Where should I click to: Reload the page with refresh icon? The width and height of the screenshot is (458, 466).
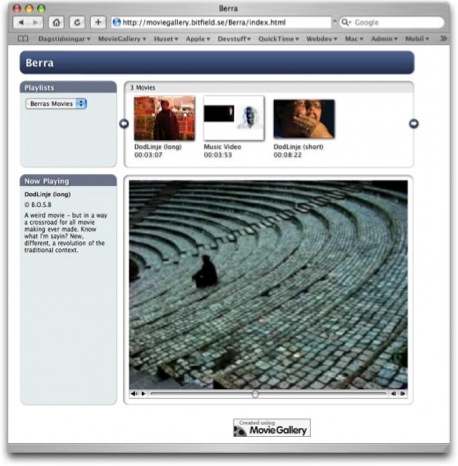click(x=77, y=22)
